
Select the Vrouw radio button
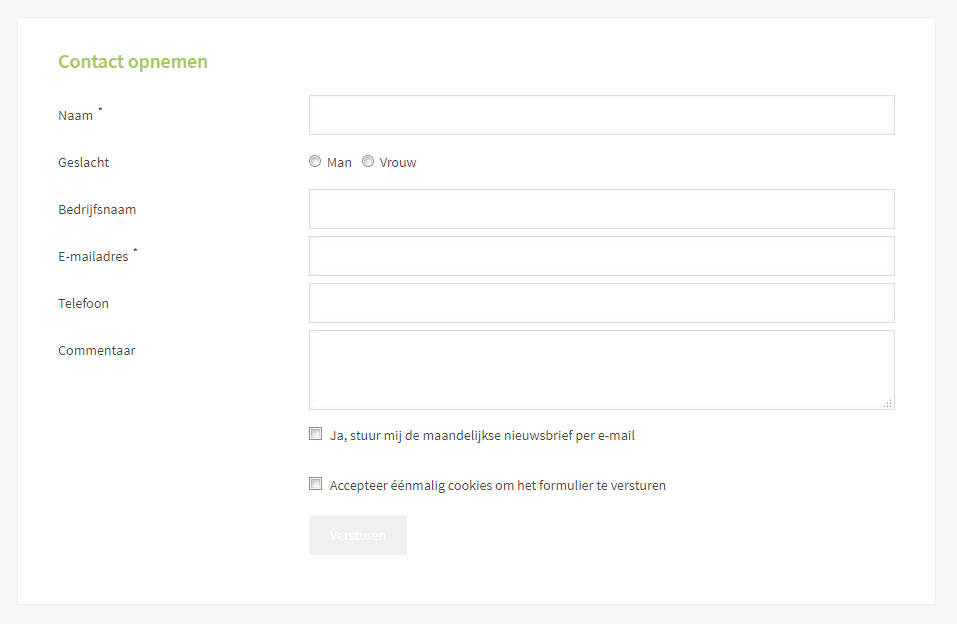coord(368,161)
